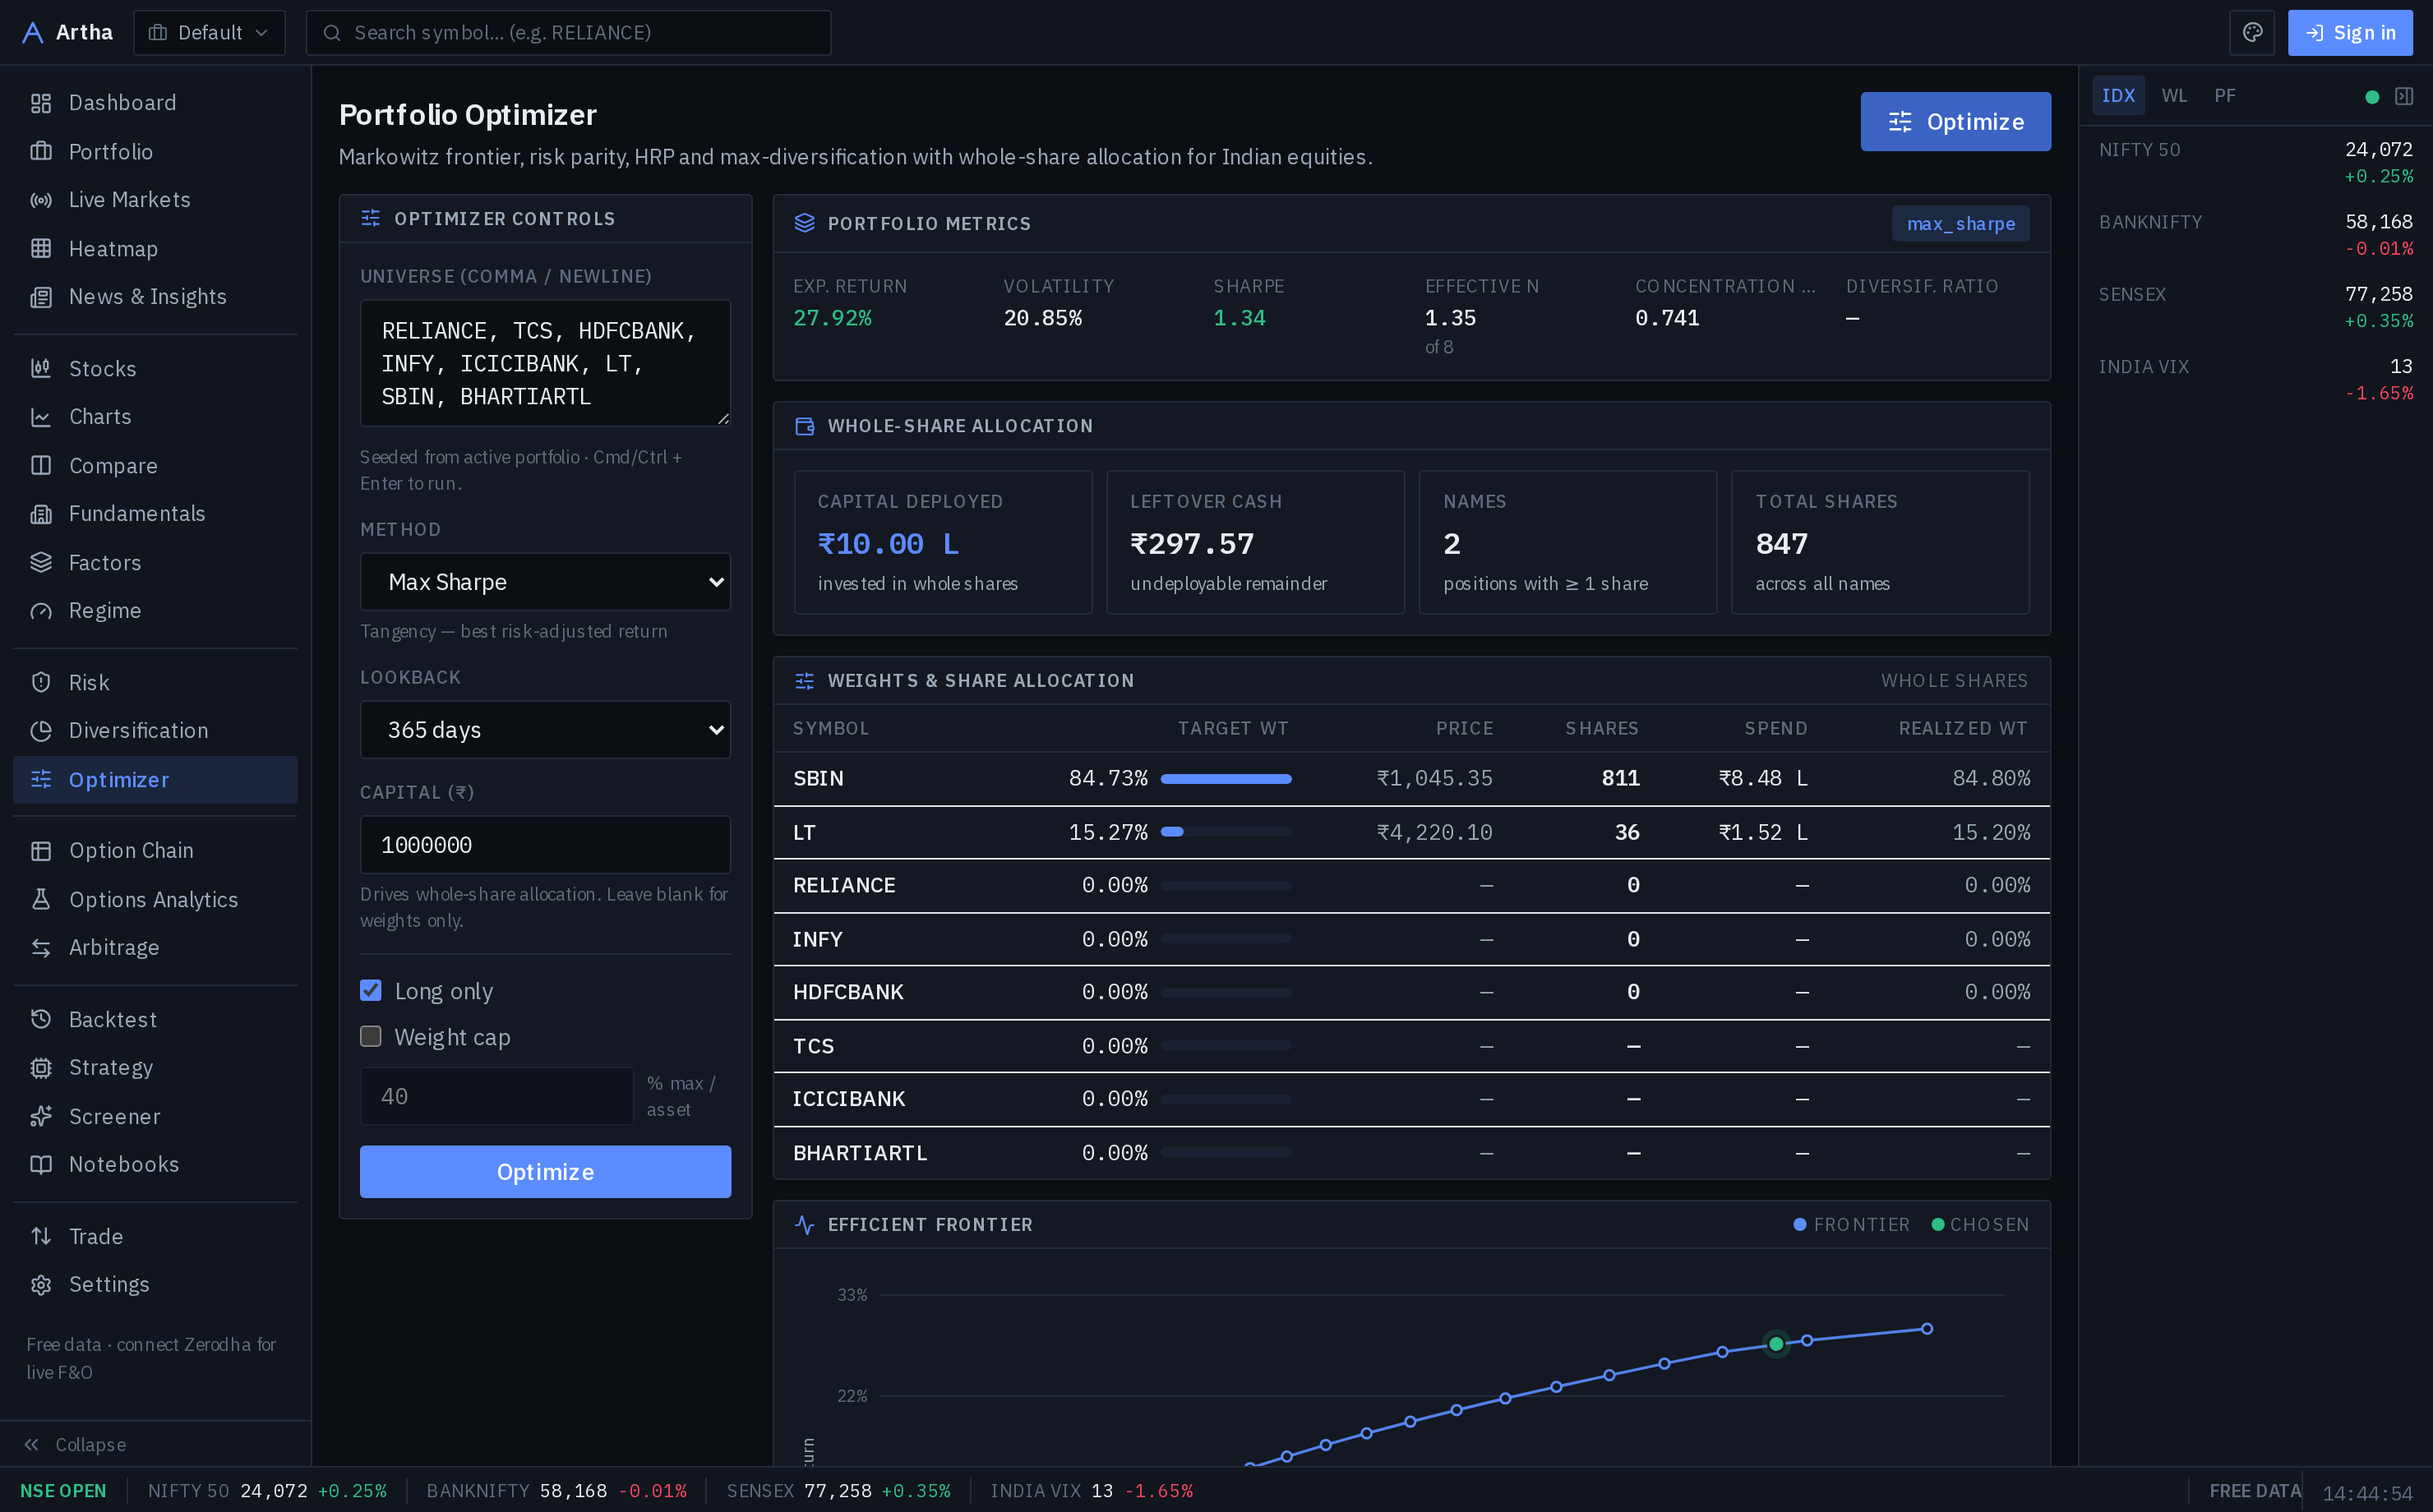Click the symbol search field
Viewport: 2433px width, 1512px height.
(568, 33)
